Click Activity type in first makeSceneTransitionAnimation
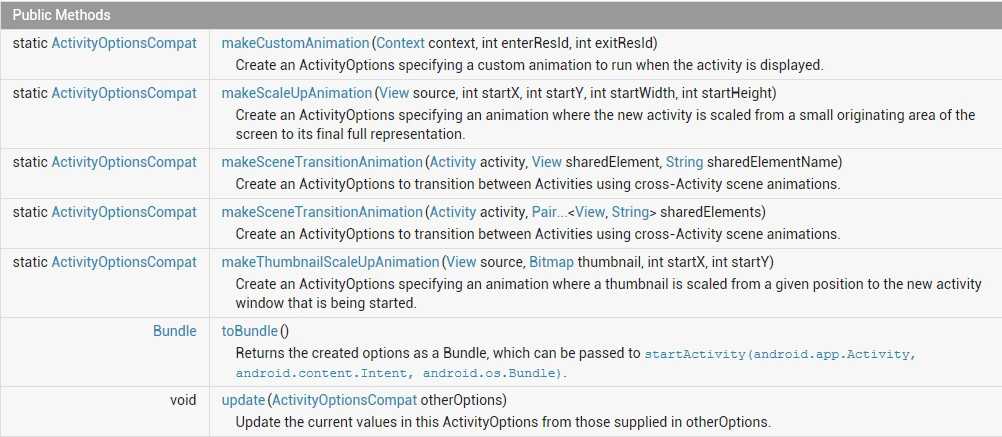 [x=453, y=162]
